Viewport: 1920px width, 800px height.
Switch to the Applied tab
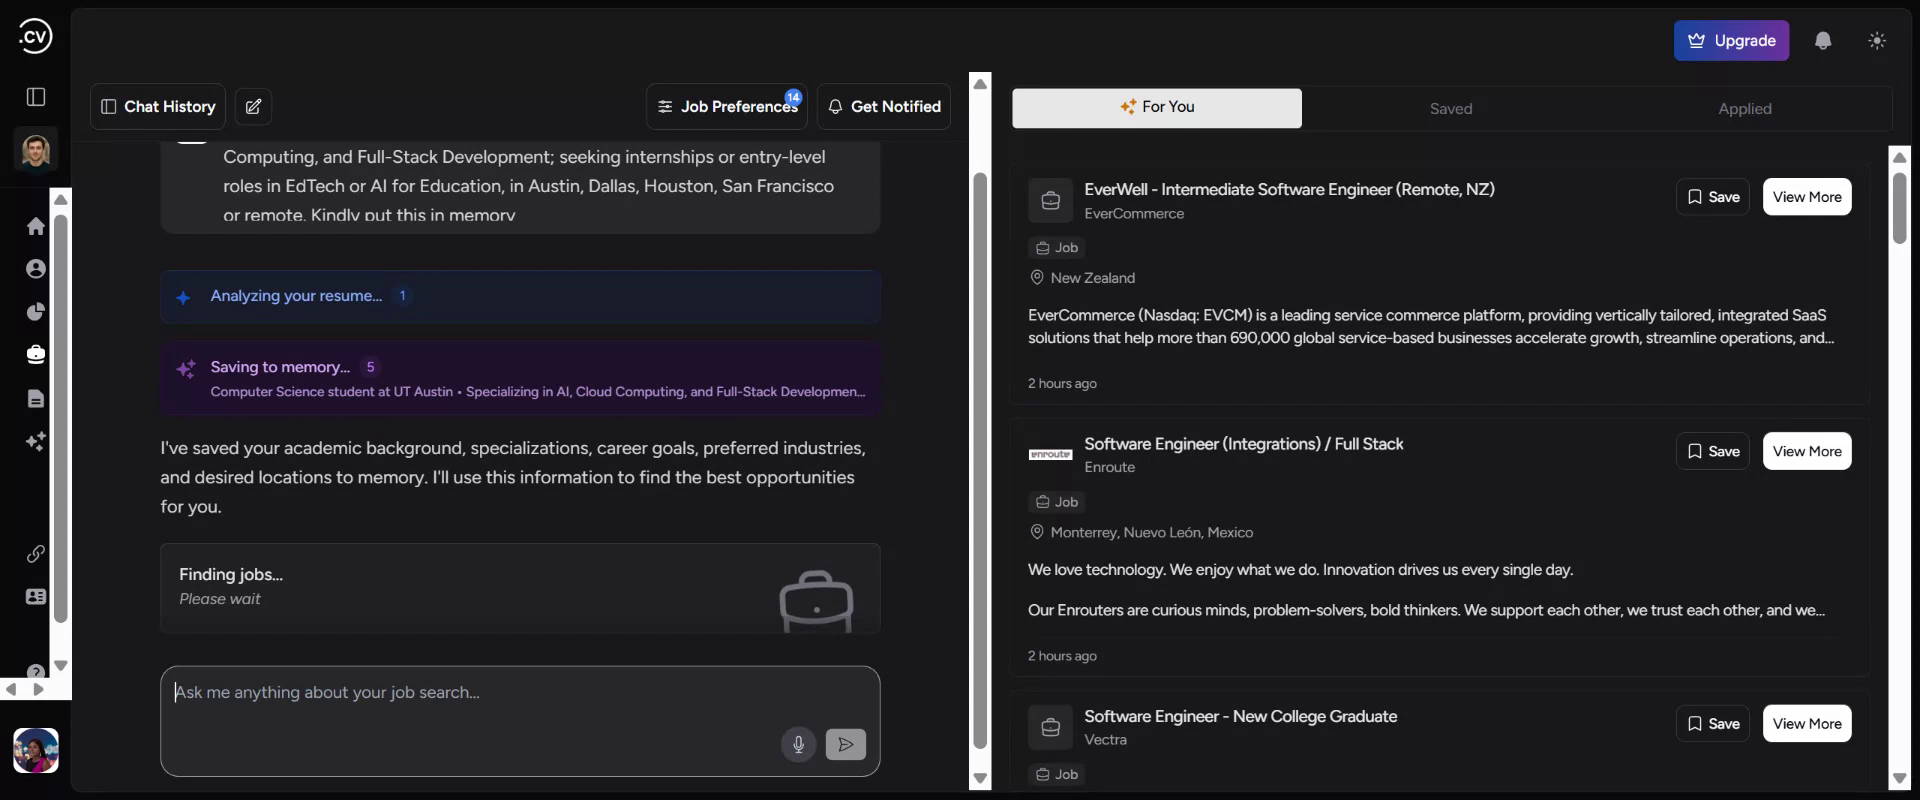1745,108
